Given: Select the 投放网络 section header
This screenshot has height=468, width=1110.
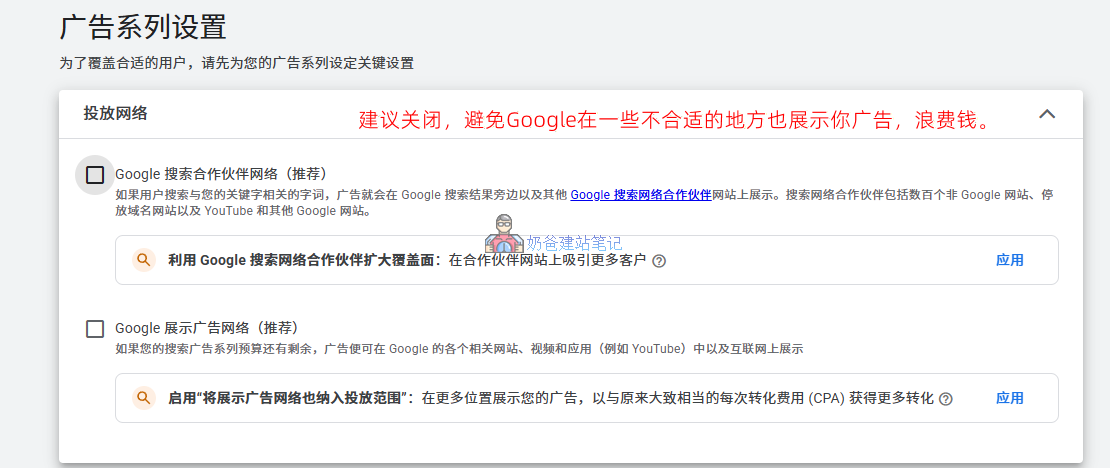Looking at the screenshot, I should [571, 114].
